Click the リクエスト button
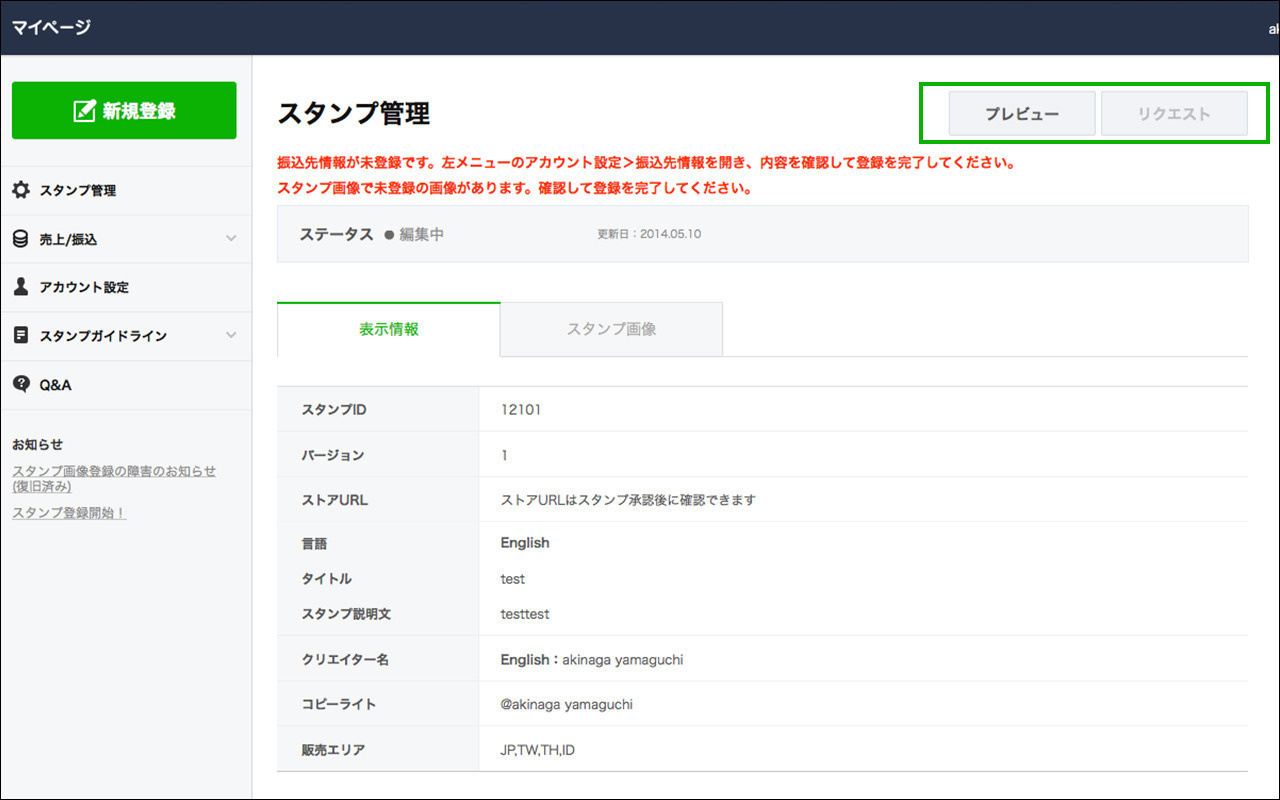 click(1174, 114)
